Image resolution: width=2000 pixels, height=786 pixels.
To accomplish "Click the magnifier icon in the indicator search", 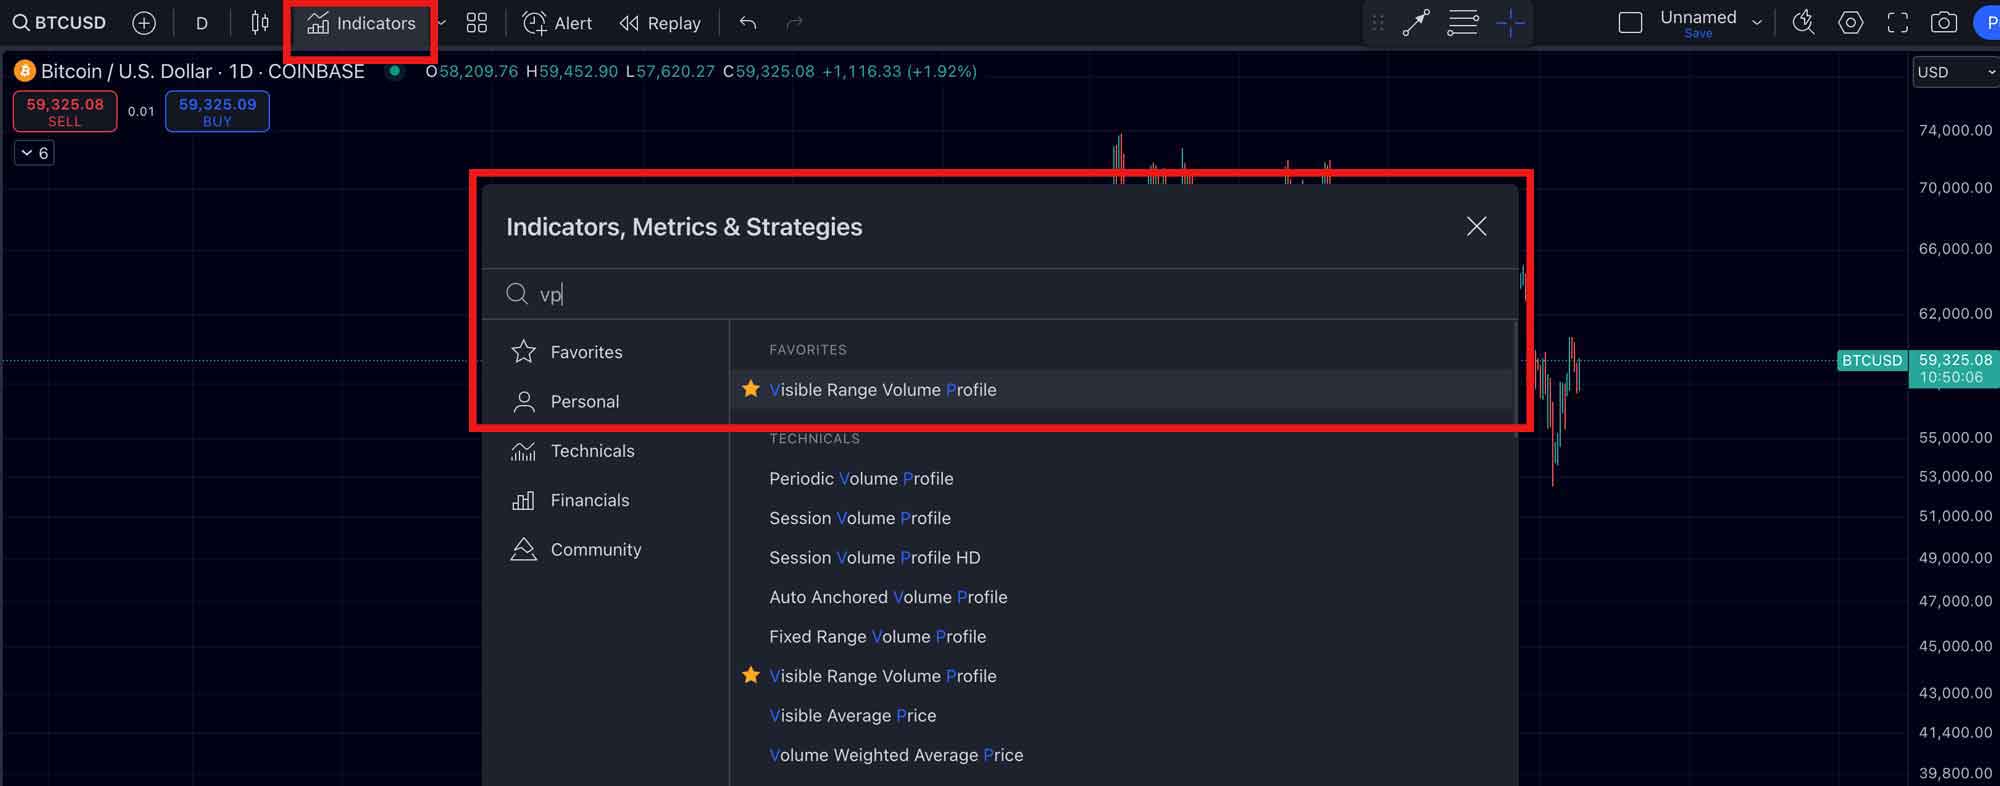I will click(517, 294).
